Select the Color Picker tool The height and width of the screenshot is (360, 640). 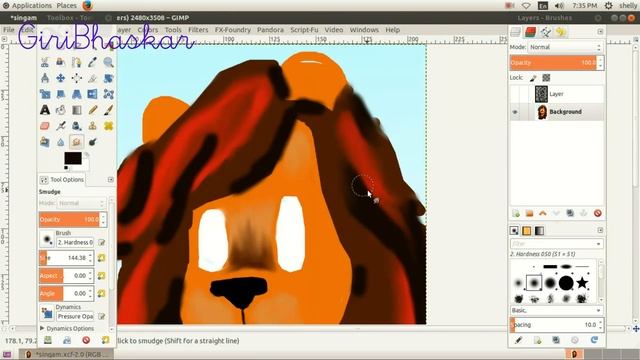click(93, 62)
